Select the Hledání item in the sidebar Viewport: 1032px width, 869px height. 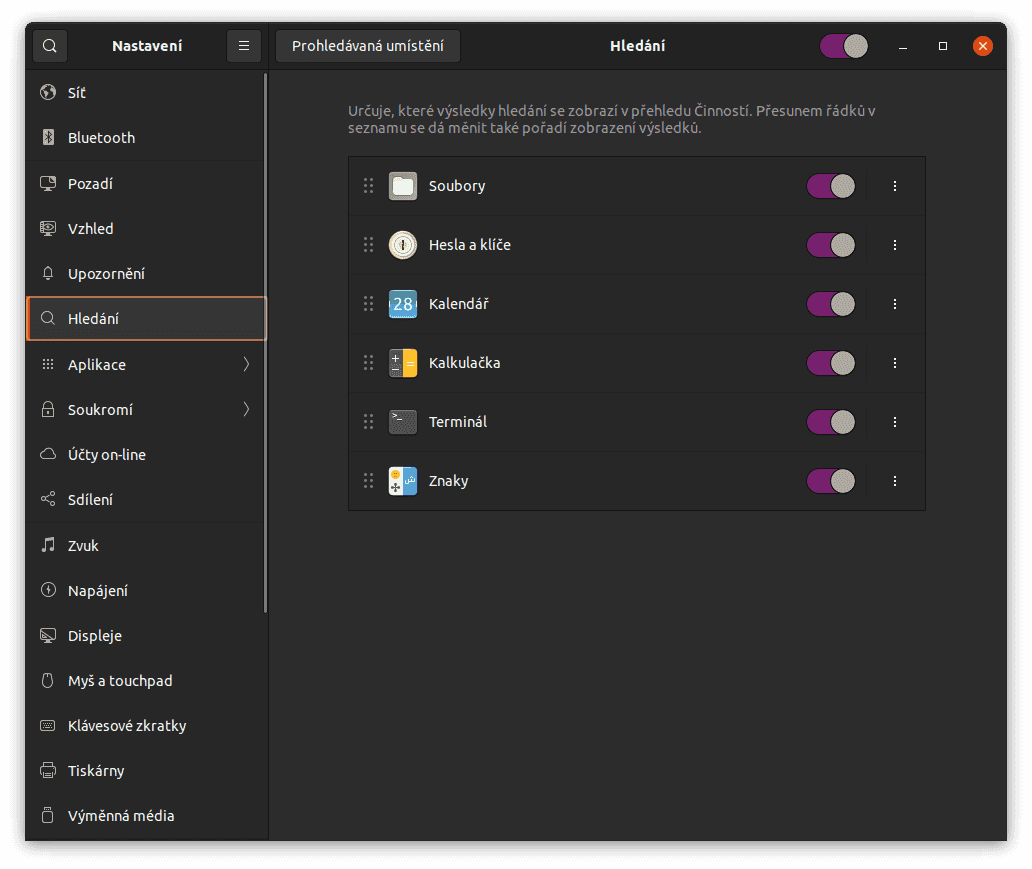click(94, 318)
